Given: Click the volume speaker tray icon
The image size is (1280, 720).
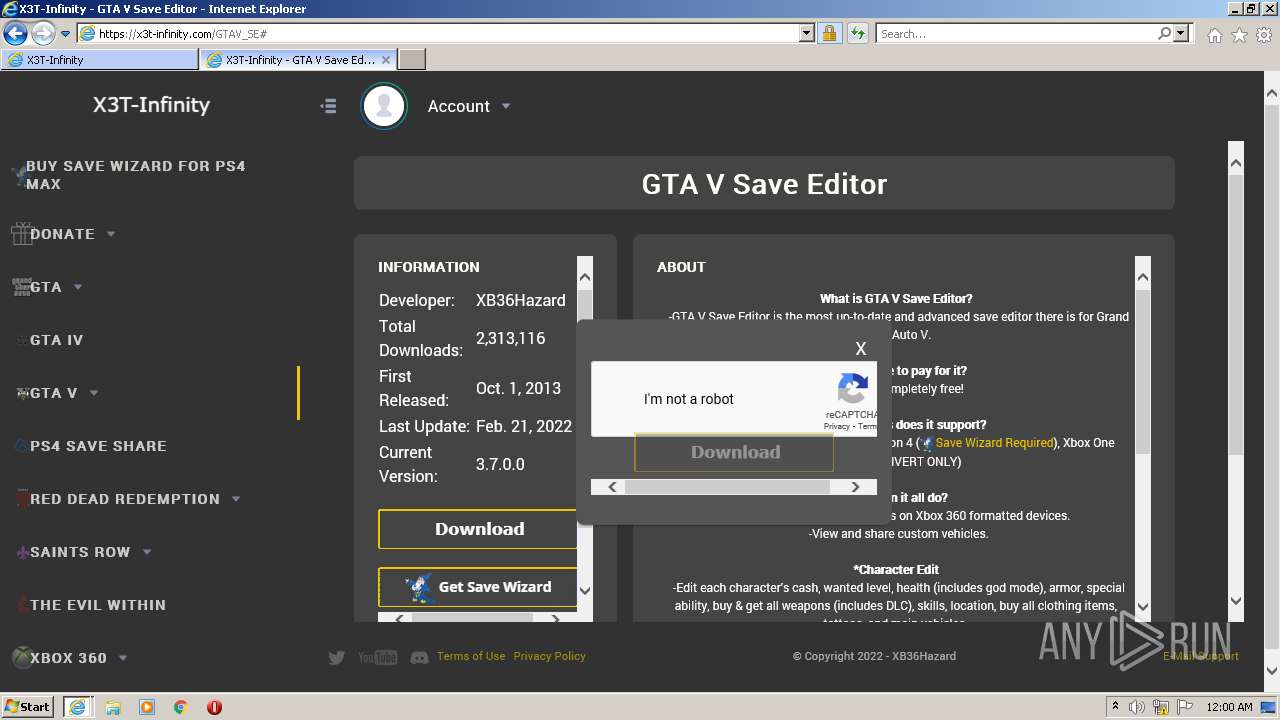Looking at the screenshot, I should [1137, 707].
